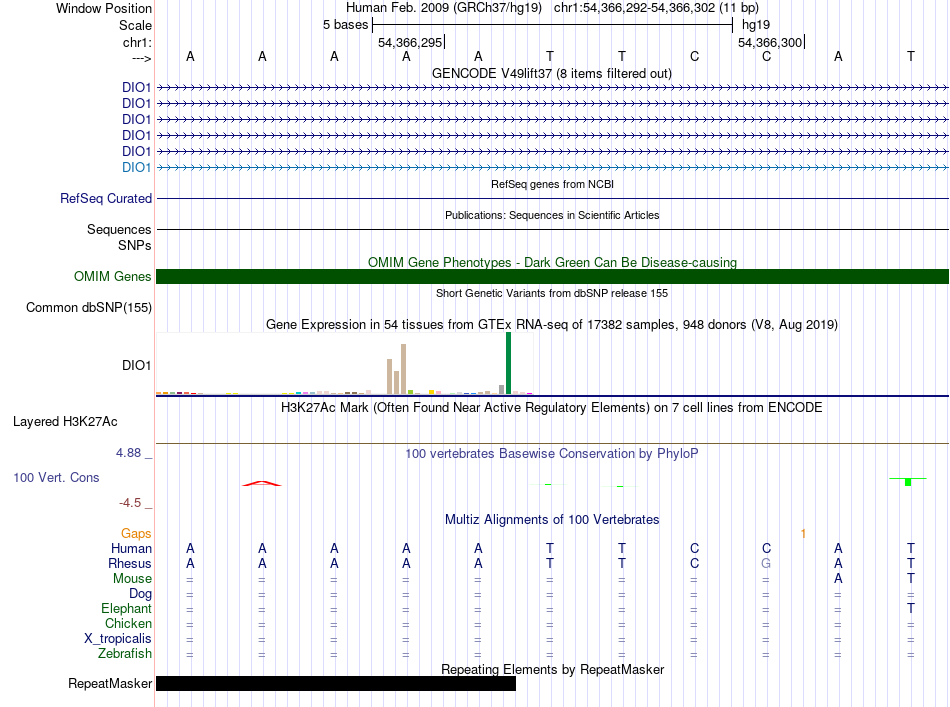Screen dimensions: 950x707
Task: Click the 54,366,300 coordinate marker
Action: point(770,42)
